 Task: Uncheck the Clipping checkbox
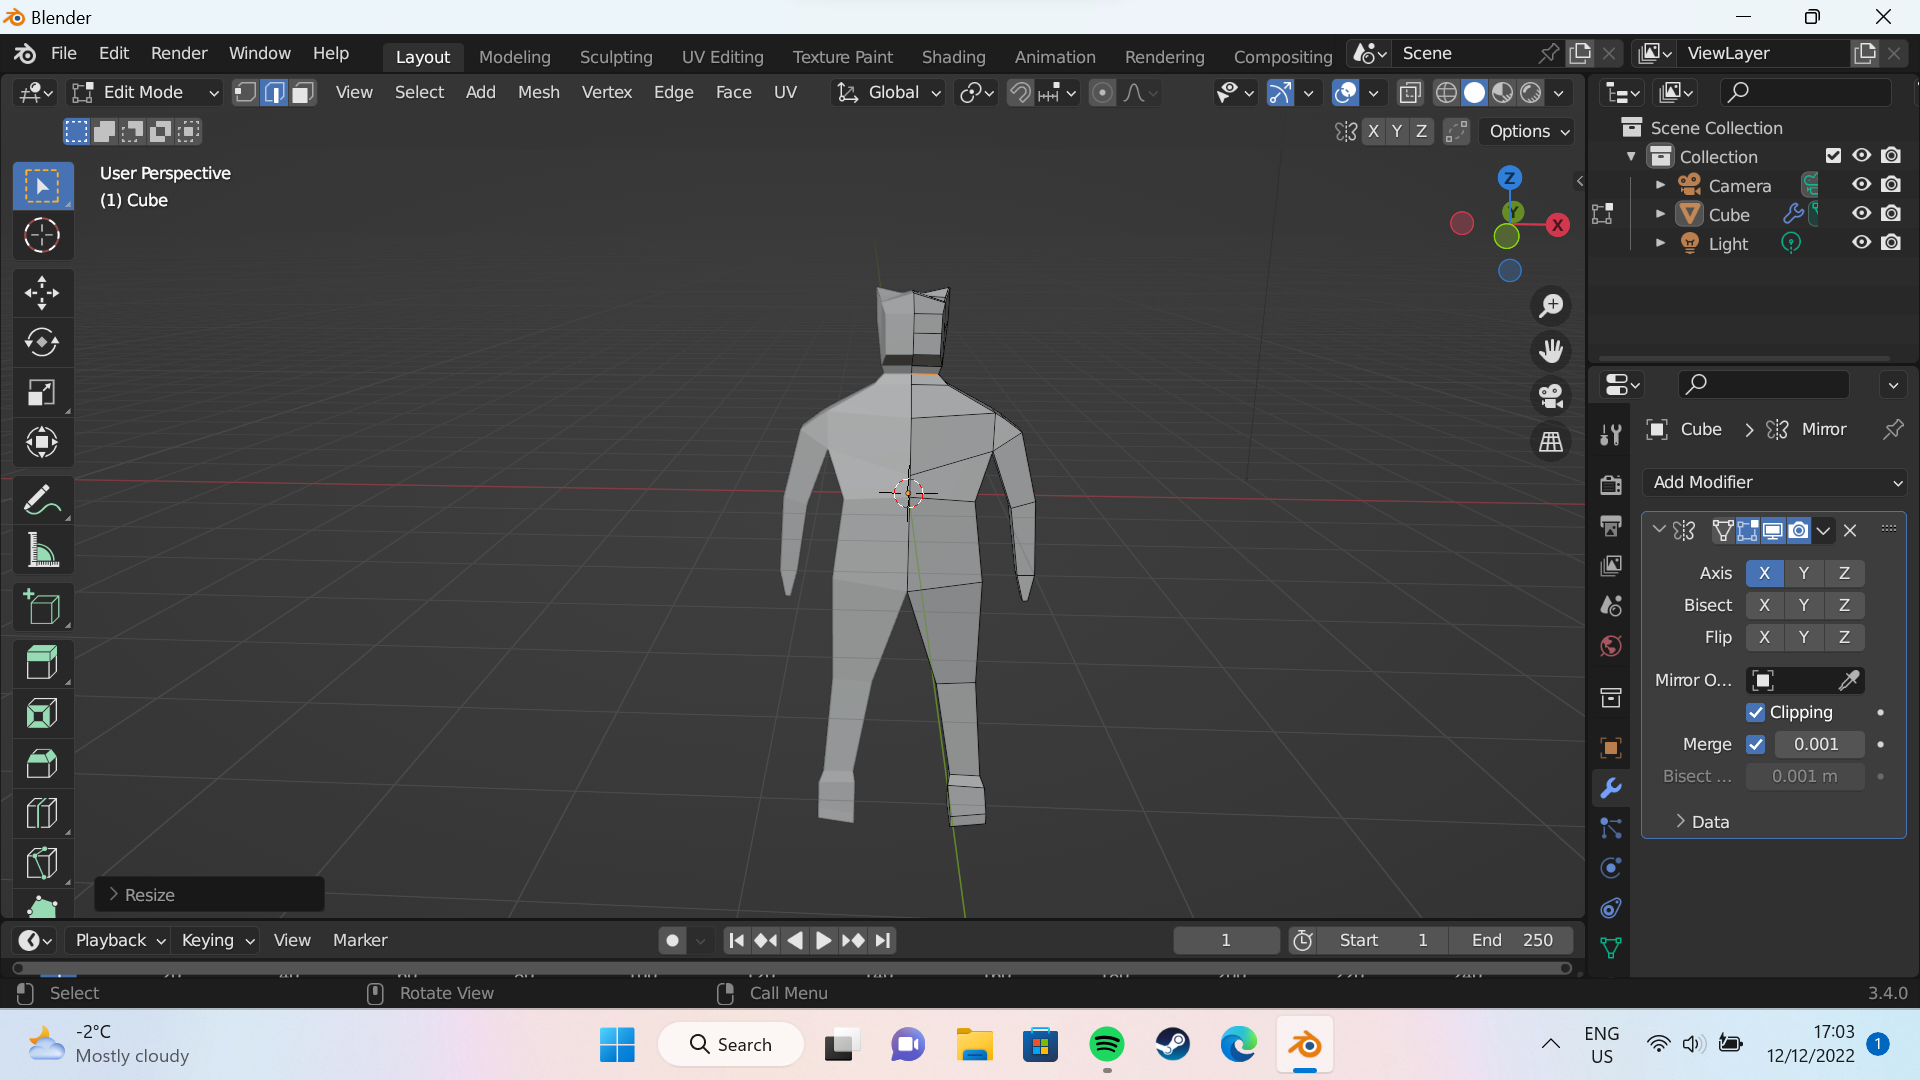tap(1755, 712)
